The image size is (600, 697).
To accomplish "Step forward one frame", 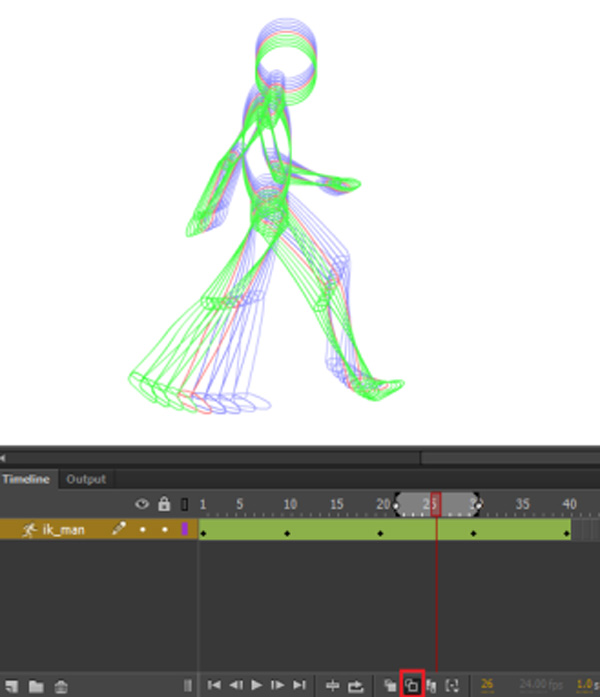I will point(278,685).
